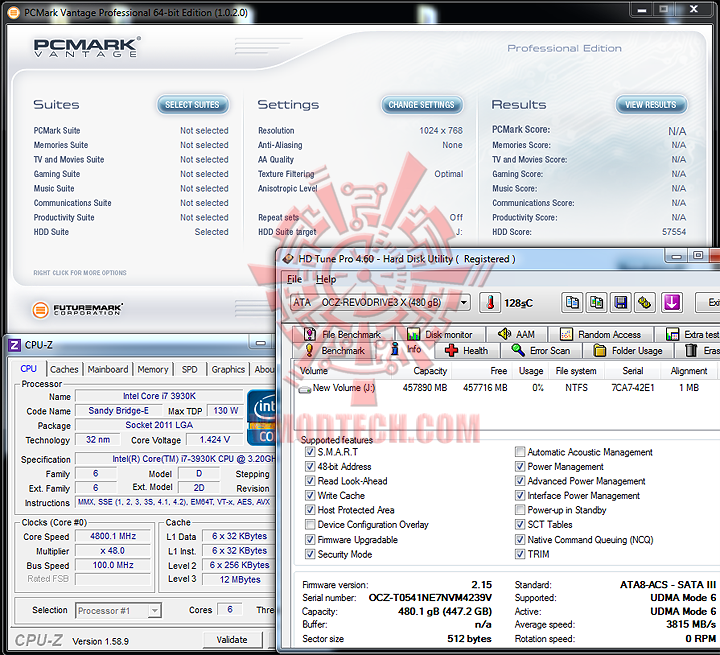Viewport: 720px width, 655px height.
Task: Switch to the Graphics tab in CPU-Z
Action: (x=228, y=369)
